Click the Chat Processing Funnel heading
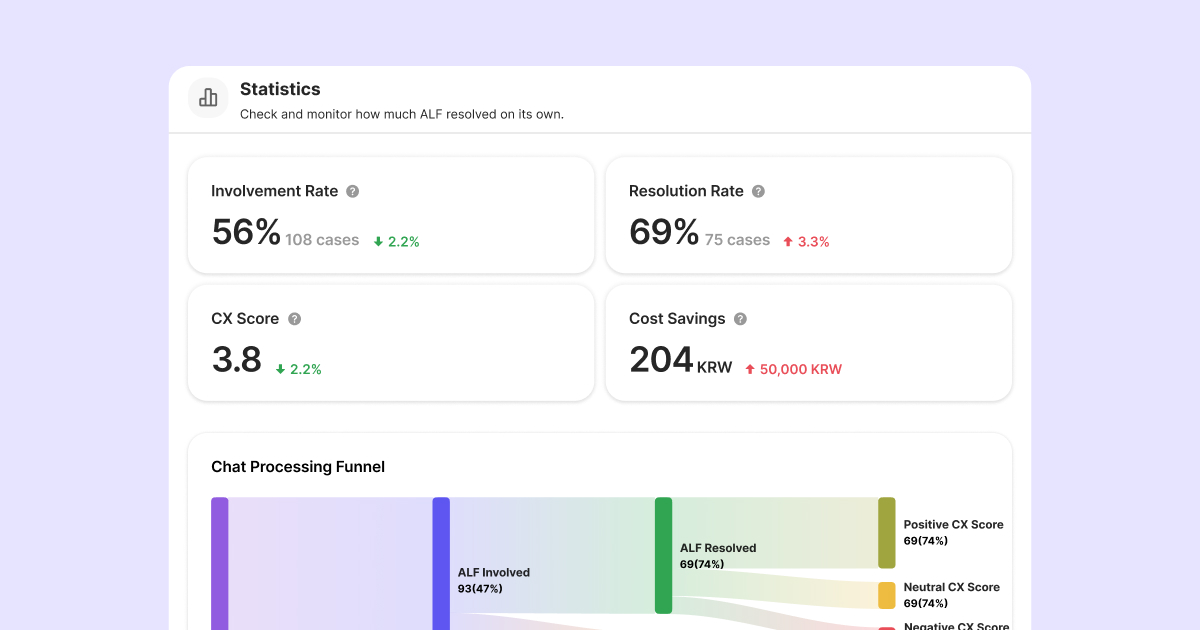The width and height of the screenshot is (1200, 630). tap(298, 467)
